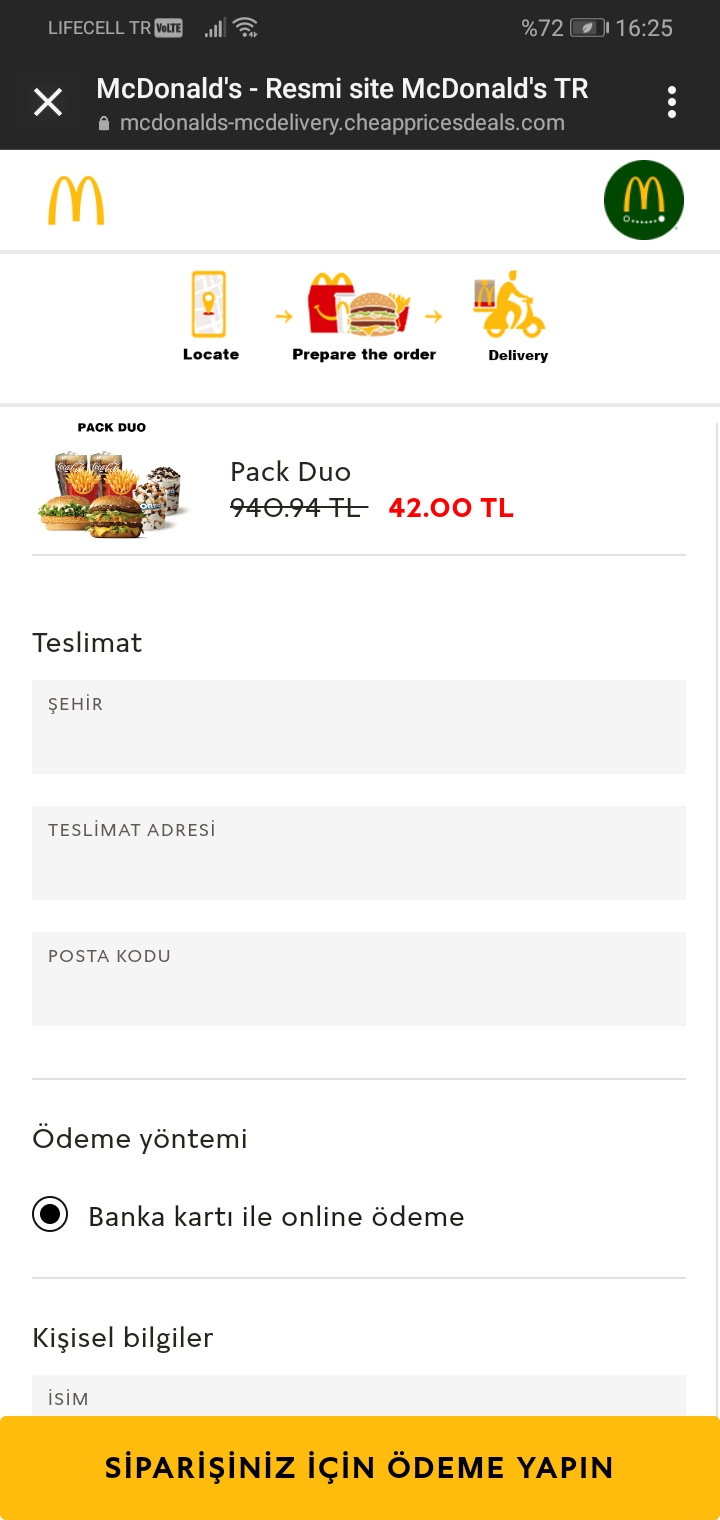Tap the padlock icon beside the URL
Screen dimensions: 720x1520
[x=103, y=124]
